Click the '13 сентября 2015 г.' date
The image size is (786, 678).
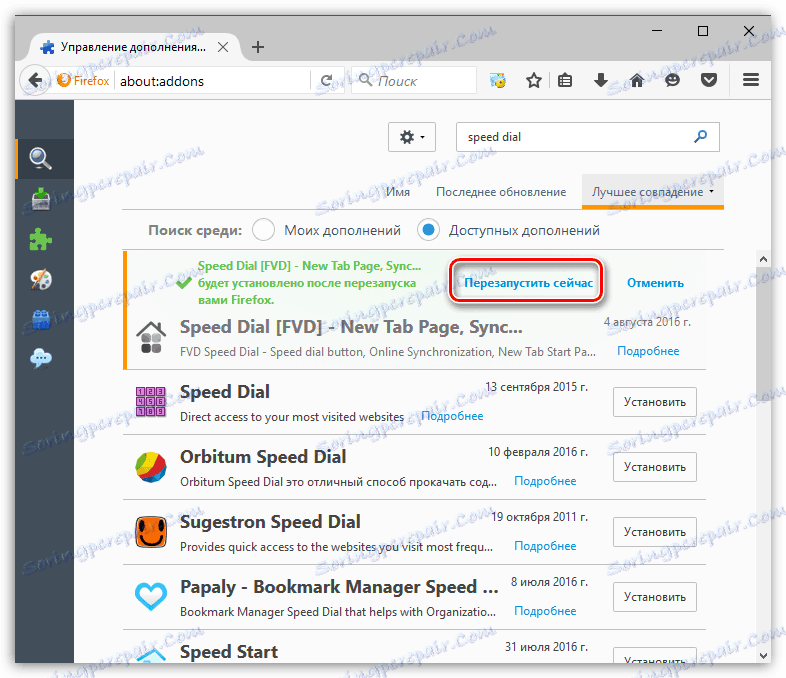pos(536,387)
